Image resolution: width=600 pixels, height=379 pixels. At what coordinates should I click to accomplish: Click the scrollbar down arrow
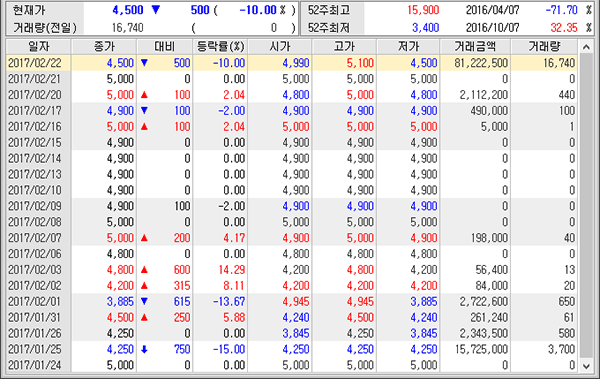586,366
